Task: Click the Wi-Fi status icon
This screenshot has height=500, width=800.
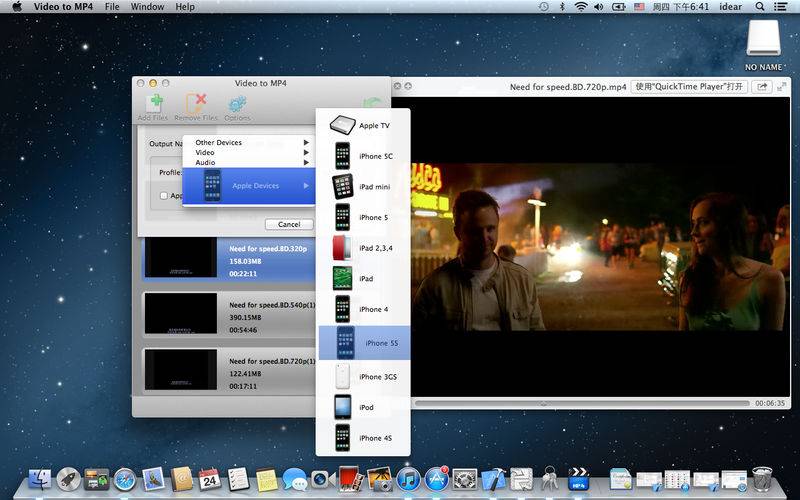Action: [x=581, y=7]
